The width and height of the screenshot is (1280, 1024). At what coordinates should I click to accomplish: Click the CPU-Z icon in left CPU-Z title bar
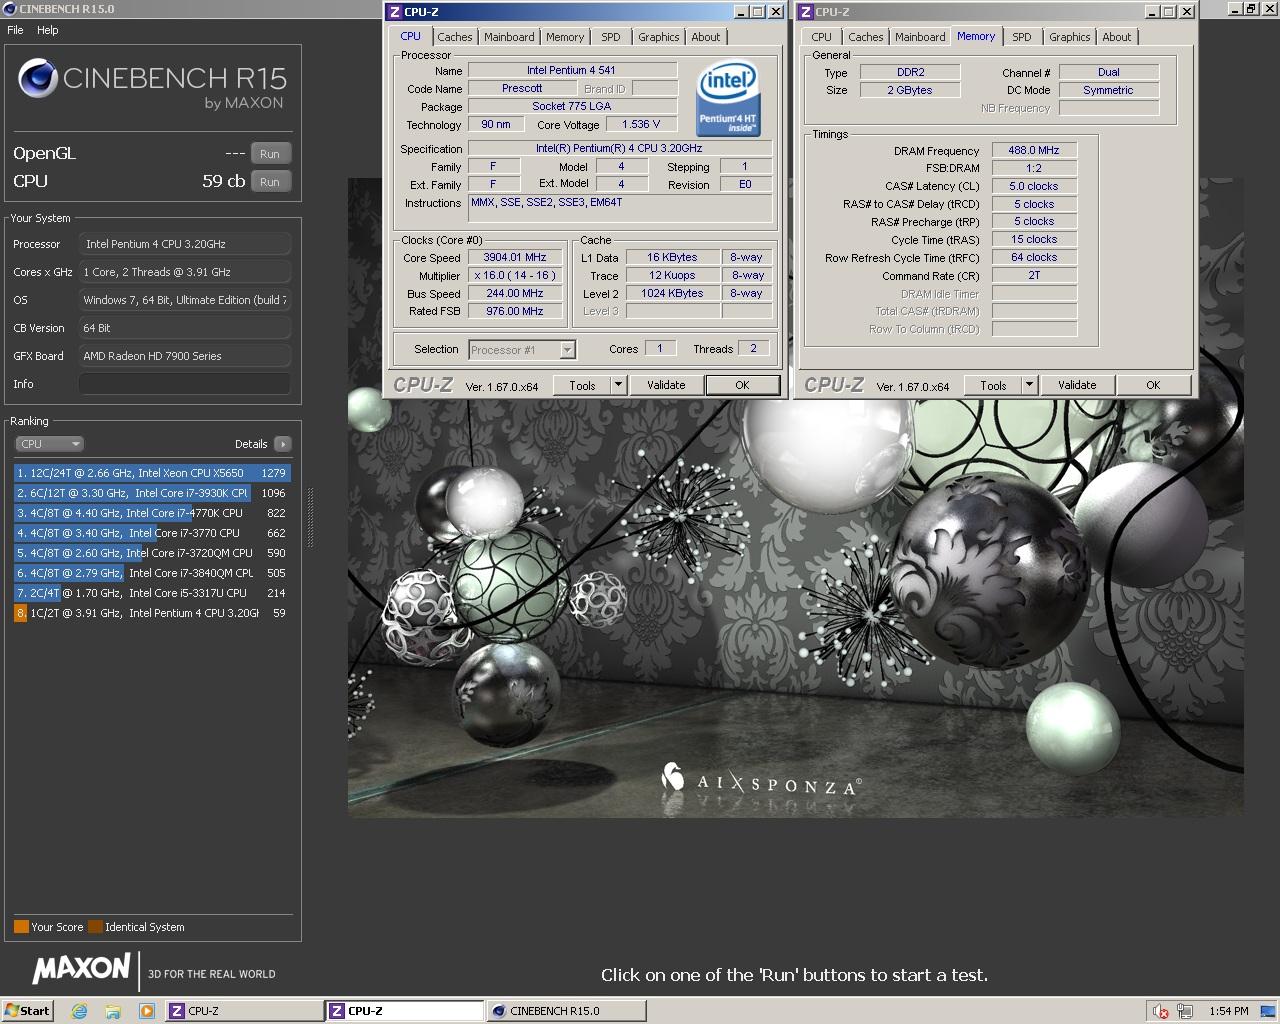tap(394, 12)
